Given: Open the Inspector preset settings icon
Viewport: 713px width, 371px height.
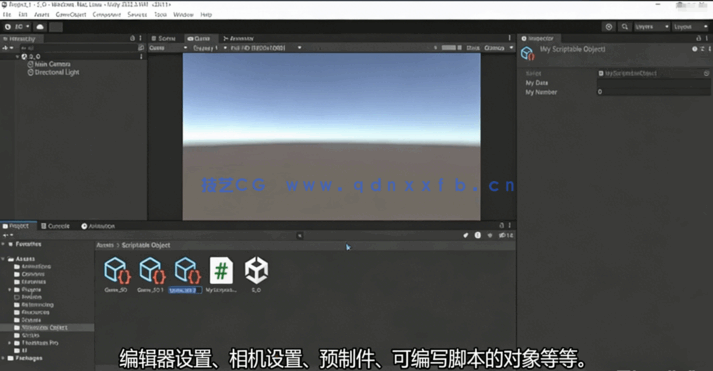Looking at the screenshot, I should pyautogui.click(x=703, y=49).
